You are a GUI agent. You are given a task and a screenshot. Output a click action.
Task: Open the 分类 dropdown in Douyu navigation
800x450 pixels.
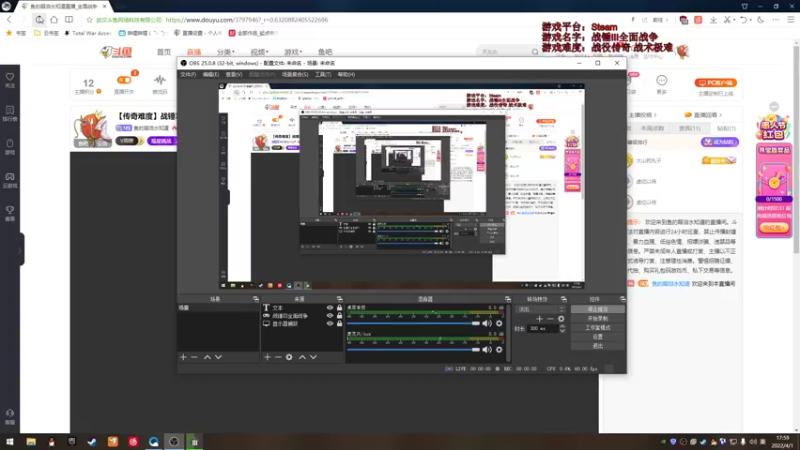point(226,52)
